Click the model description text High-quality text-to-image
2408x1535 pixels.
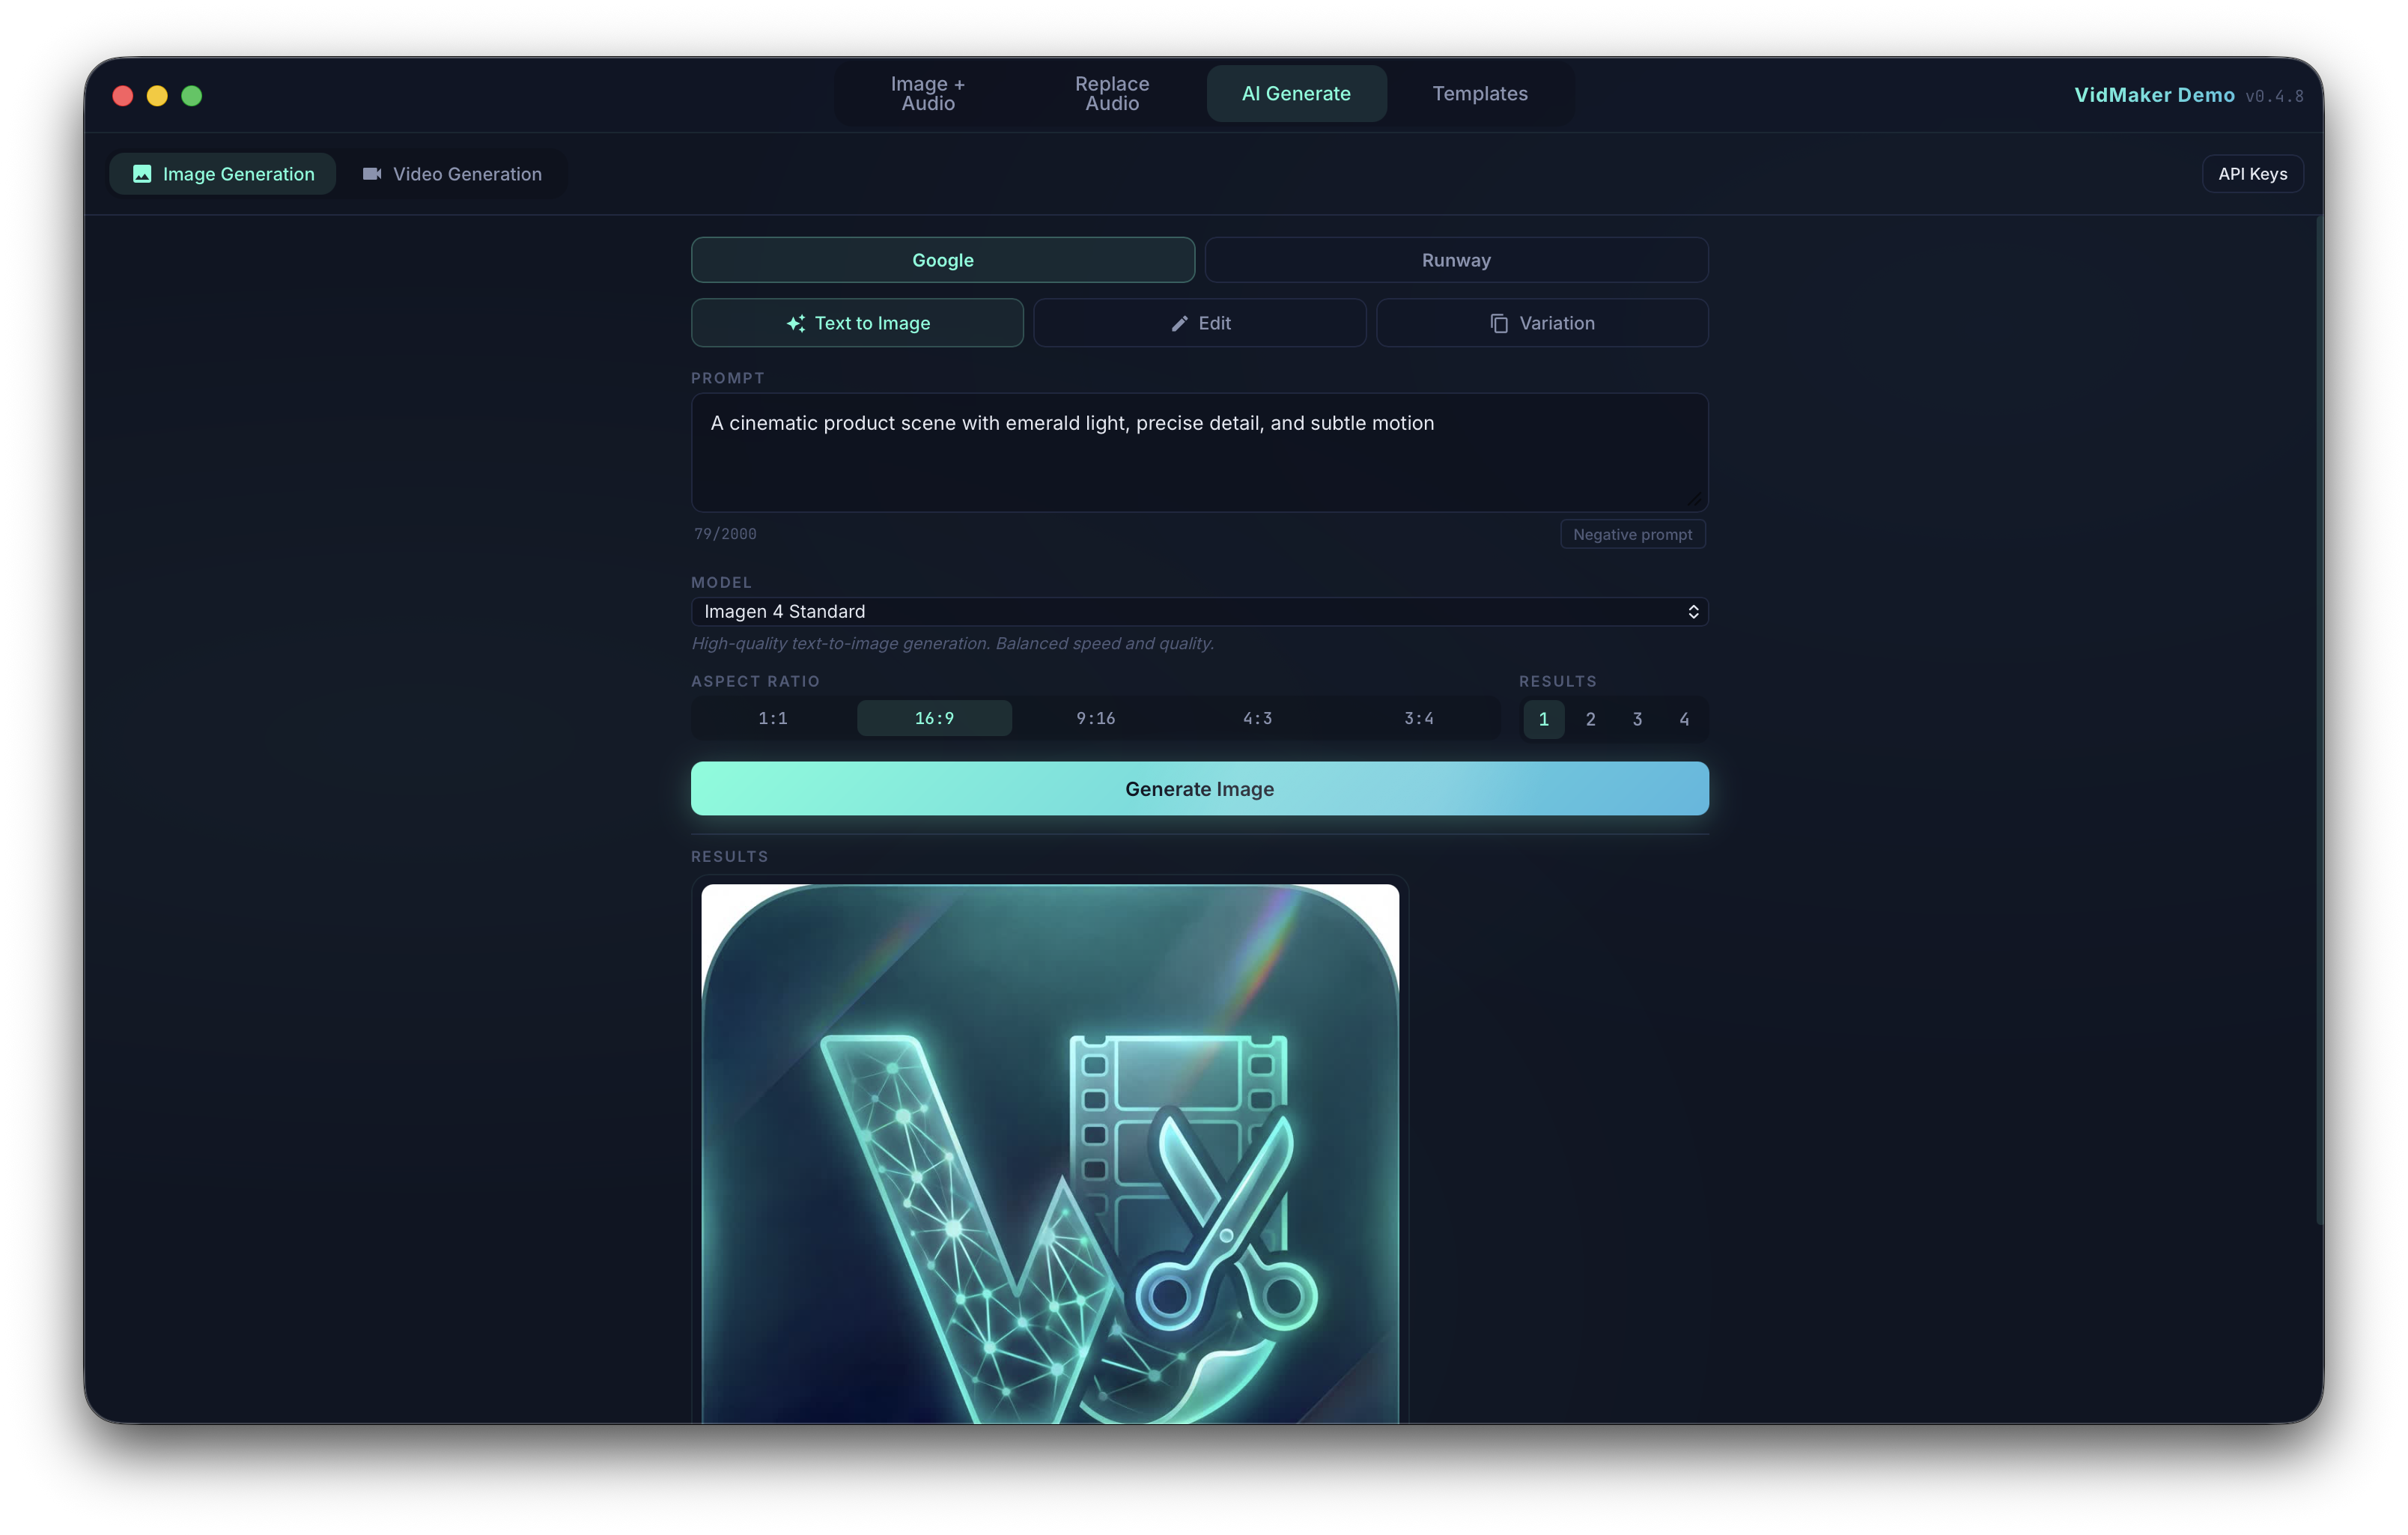[x=952, y=643]
